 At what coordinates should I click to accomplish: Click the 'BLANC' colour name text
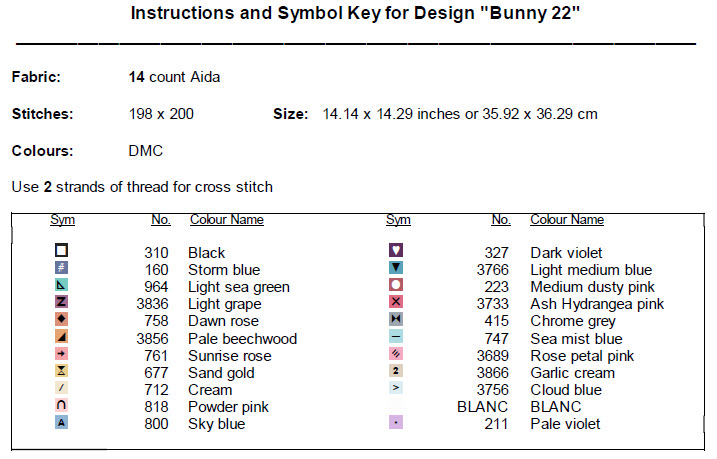556,407
